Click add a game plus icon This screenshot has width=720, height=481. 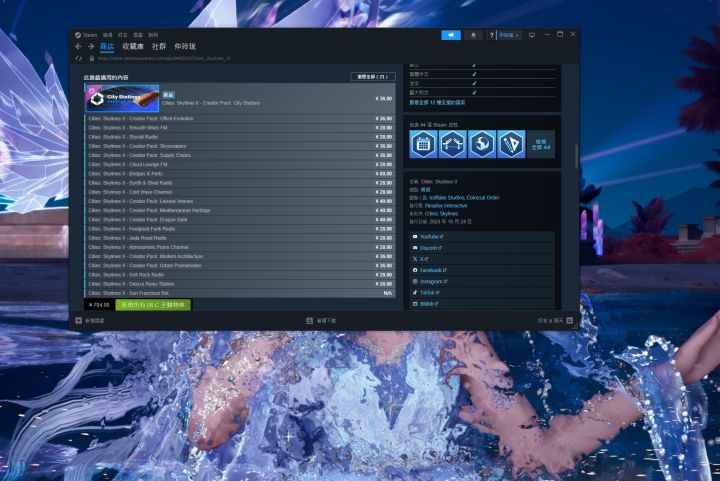[79, 320]
